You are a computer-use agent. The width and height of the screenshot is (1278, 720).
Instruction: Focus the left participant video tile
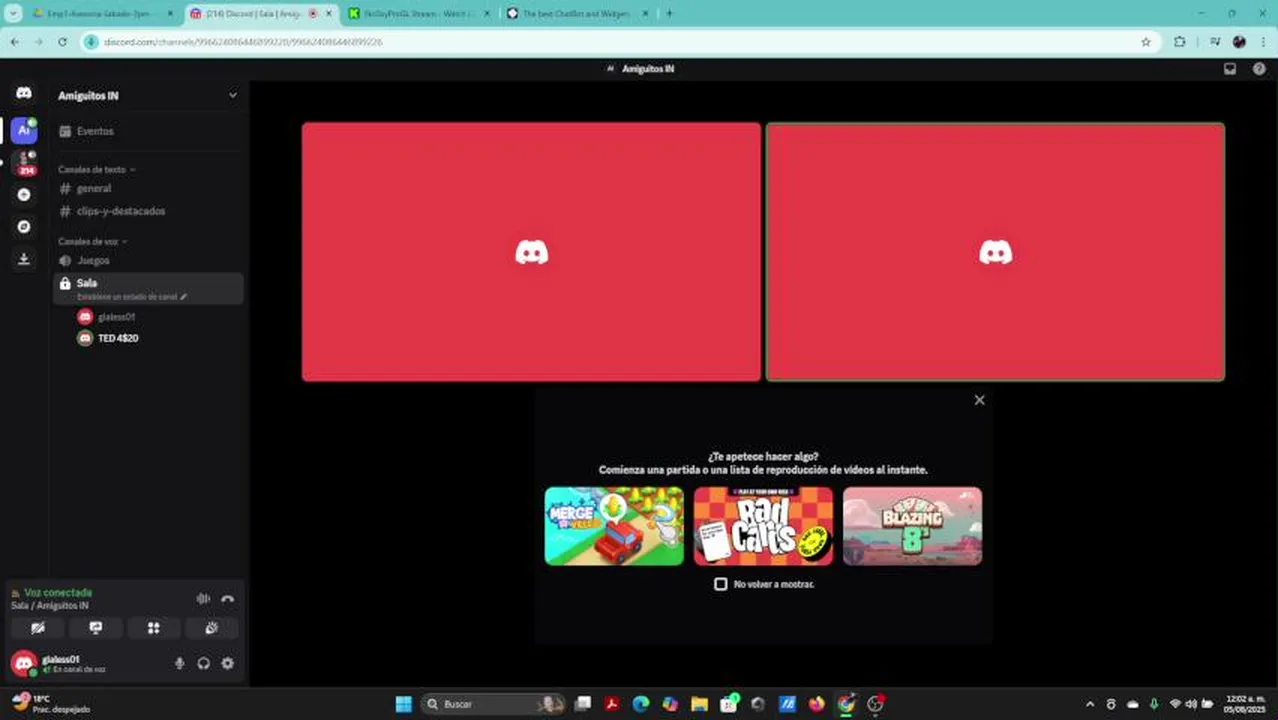531,252
